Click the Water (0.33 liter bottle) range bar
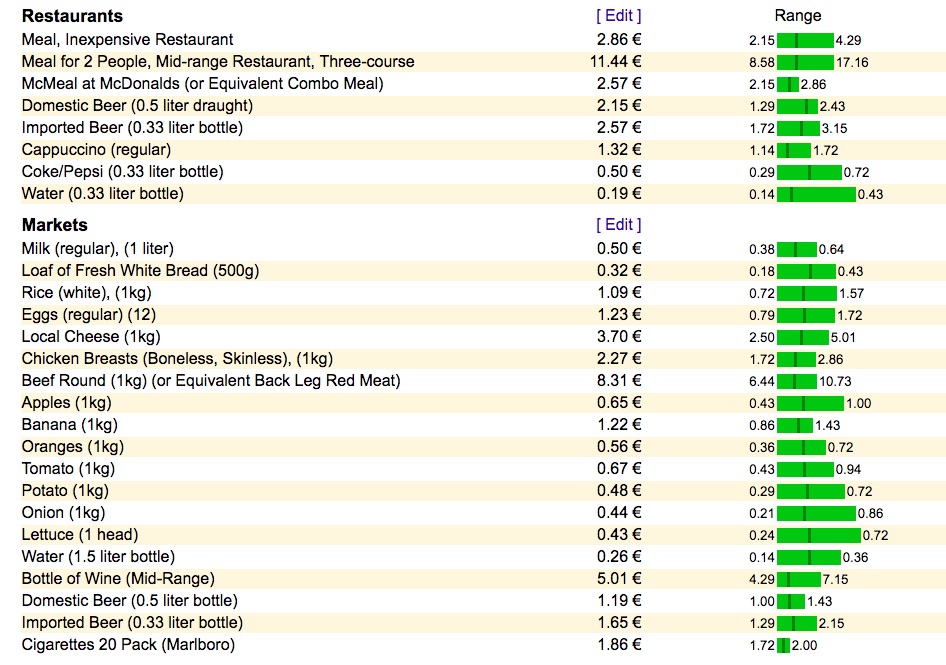 click(x=816, y=194)
